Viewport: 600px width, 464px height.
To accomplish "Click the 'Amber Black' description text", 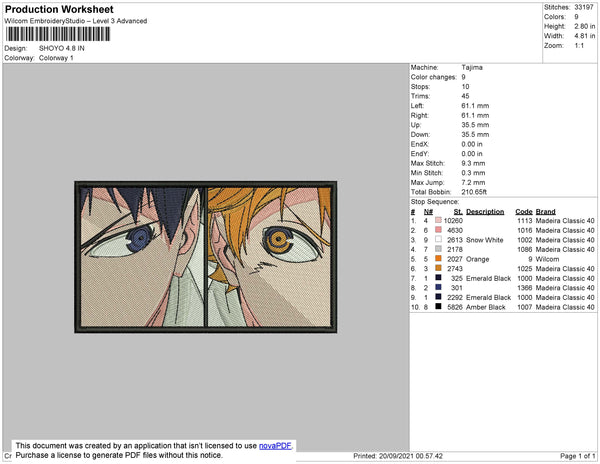I will [x=486, y=307].
